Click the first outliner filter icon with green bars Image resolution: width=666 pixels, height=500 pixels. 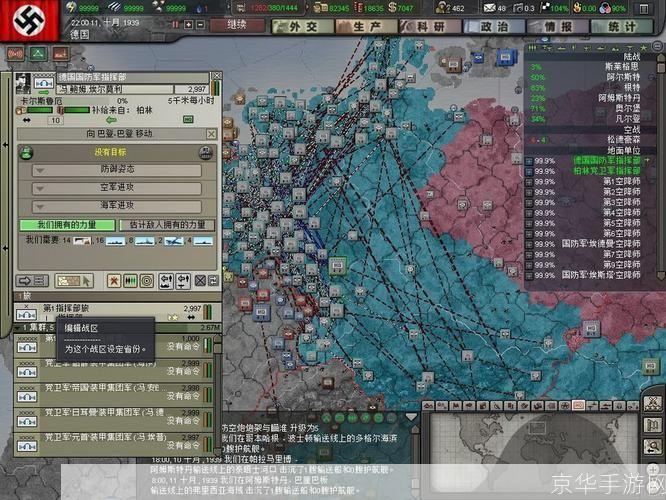532,47
